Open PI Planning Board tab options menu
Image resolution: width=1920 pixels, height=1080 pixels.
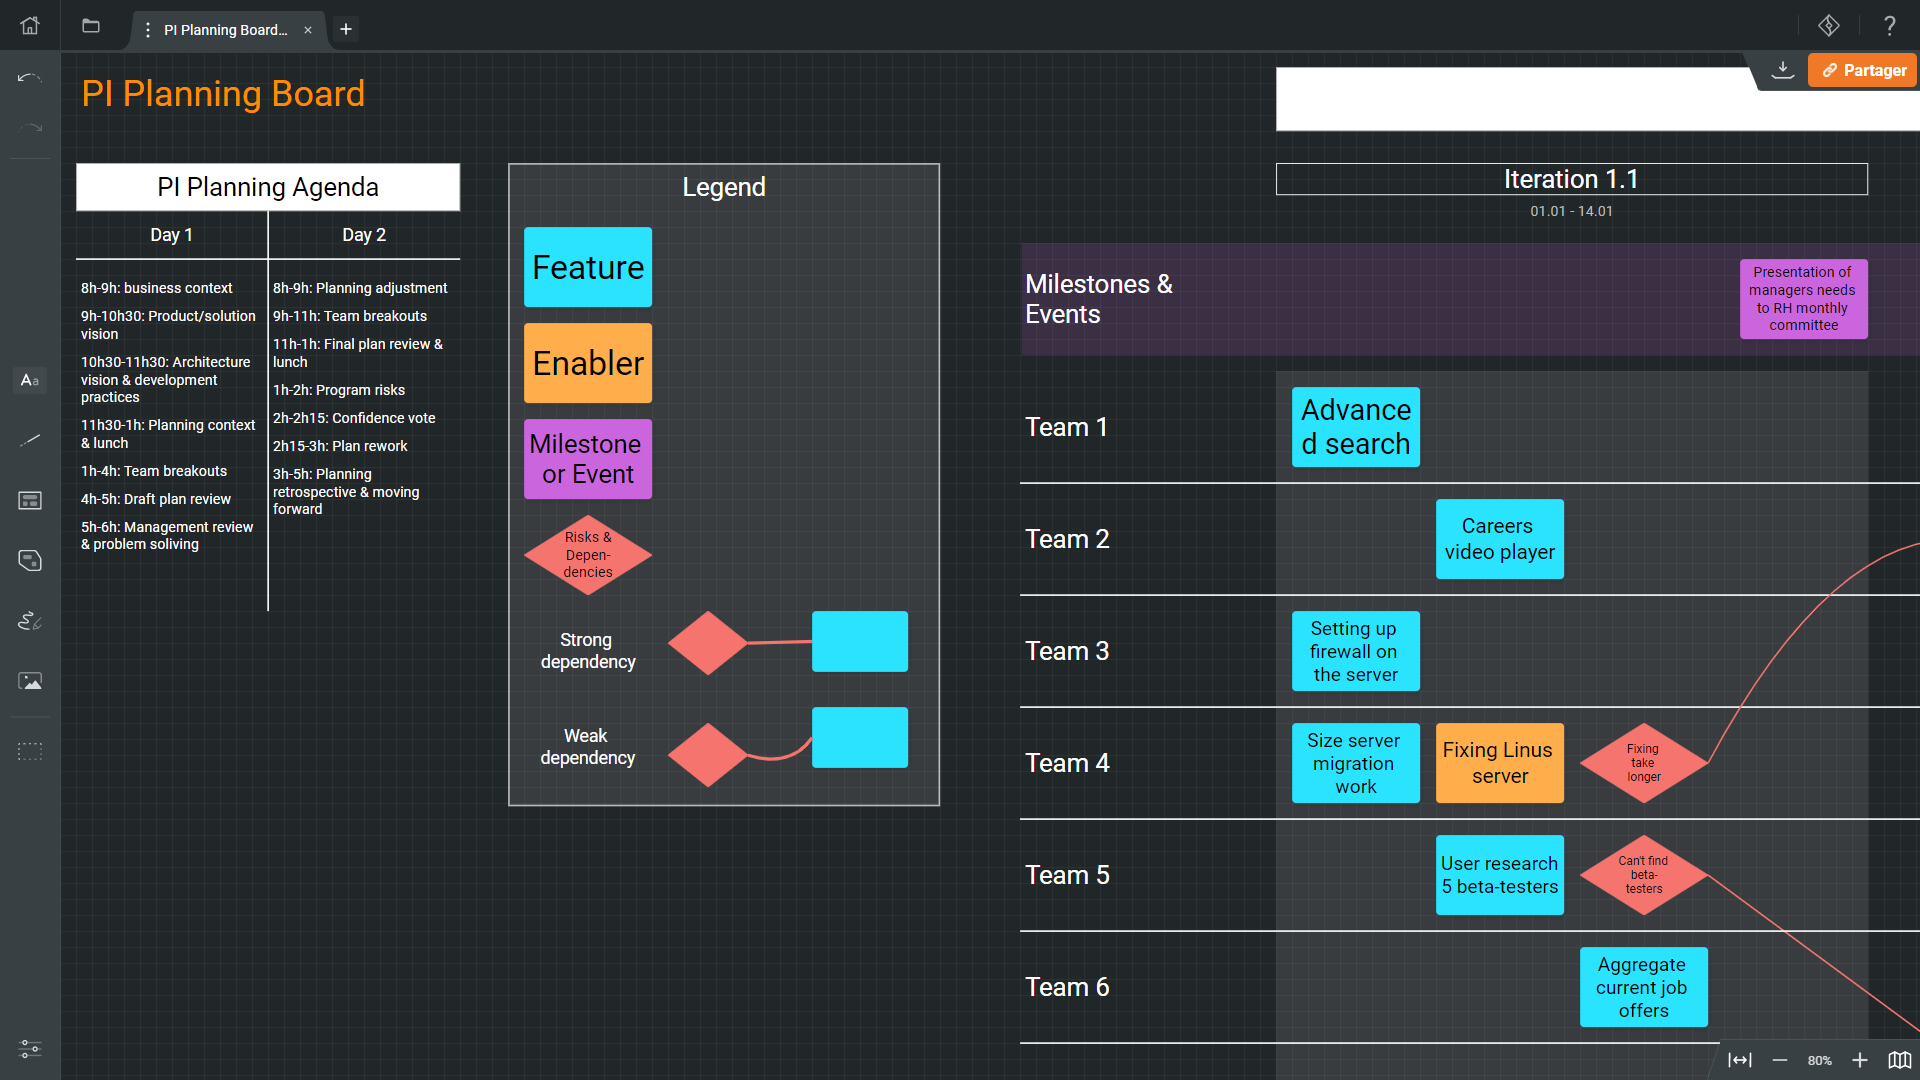[x=148, y=30]
